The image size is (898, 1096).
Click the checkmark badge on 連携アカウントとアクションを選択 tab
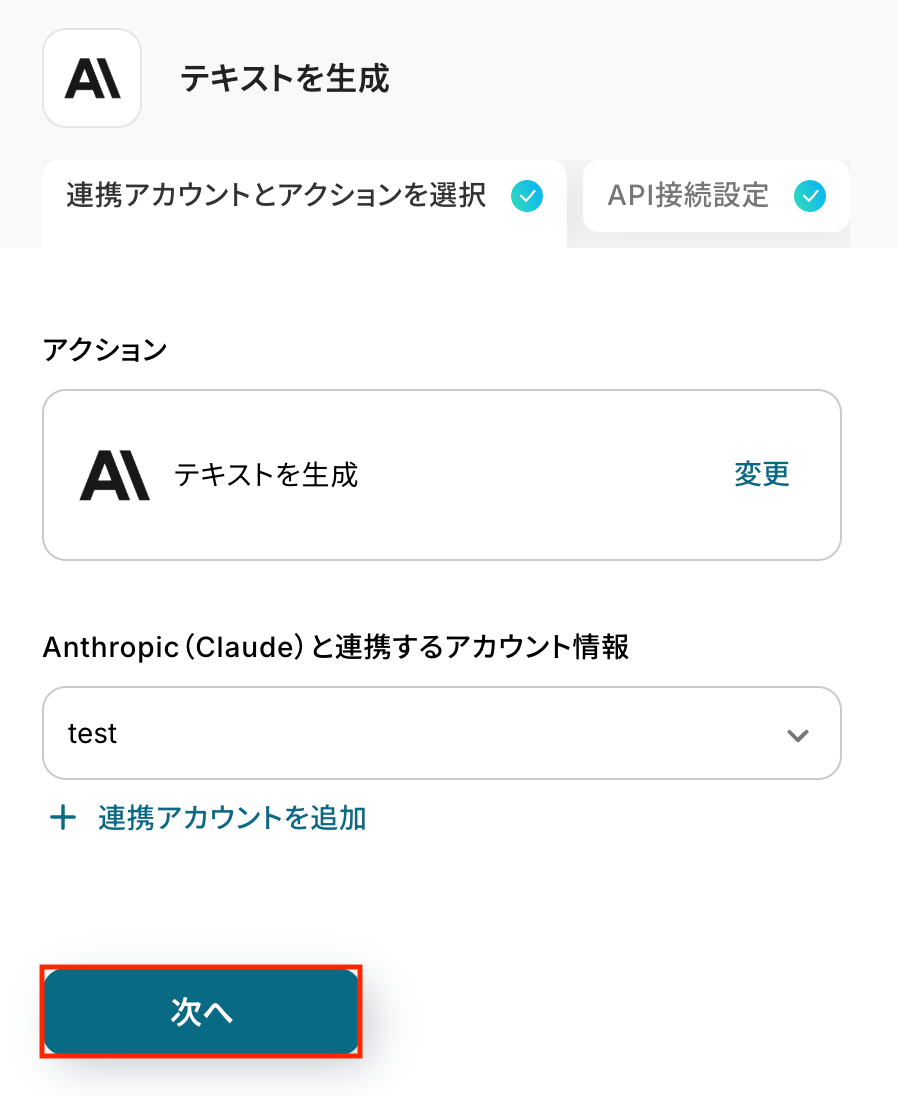[526, 196]
